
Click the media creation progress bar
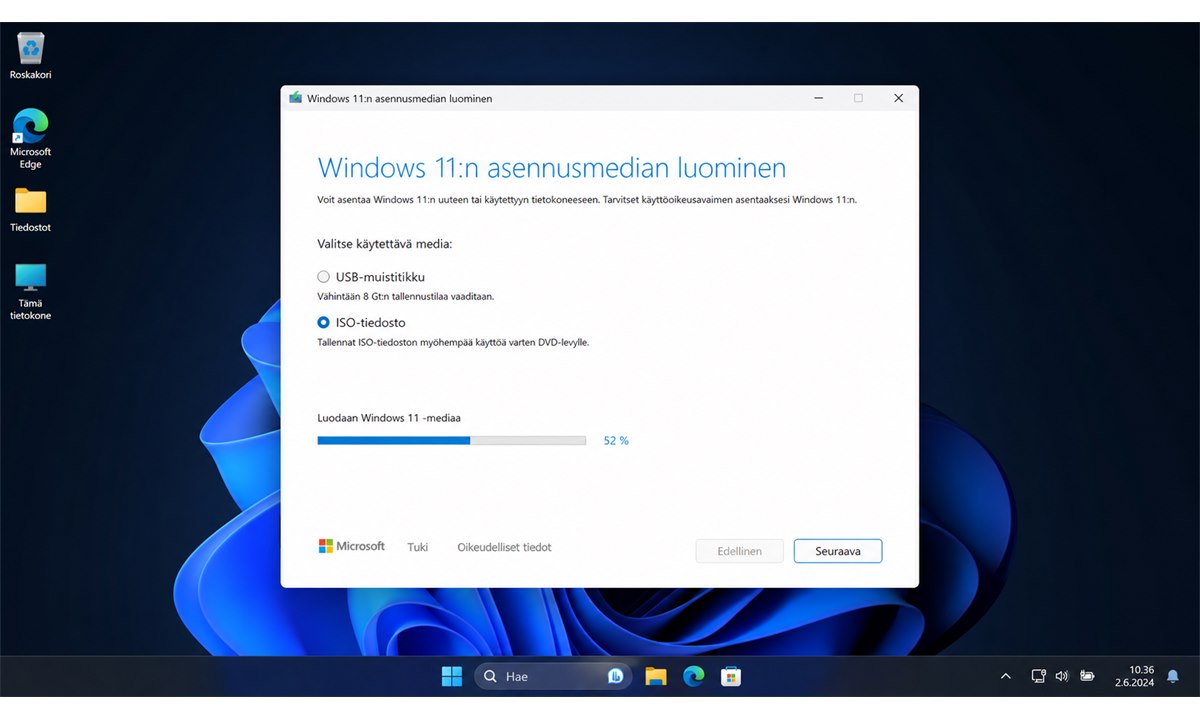pyautogui.click(x=451, y=440)
